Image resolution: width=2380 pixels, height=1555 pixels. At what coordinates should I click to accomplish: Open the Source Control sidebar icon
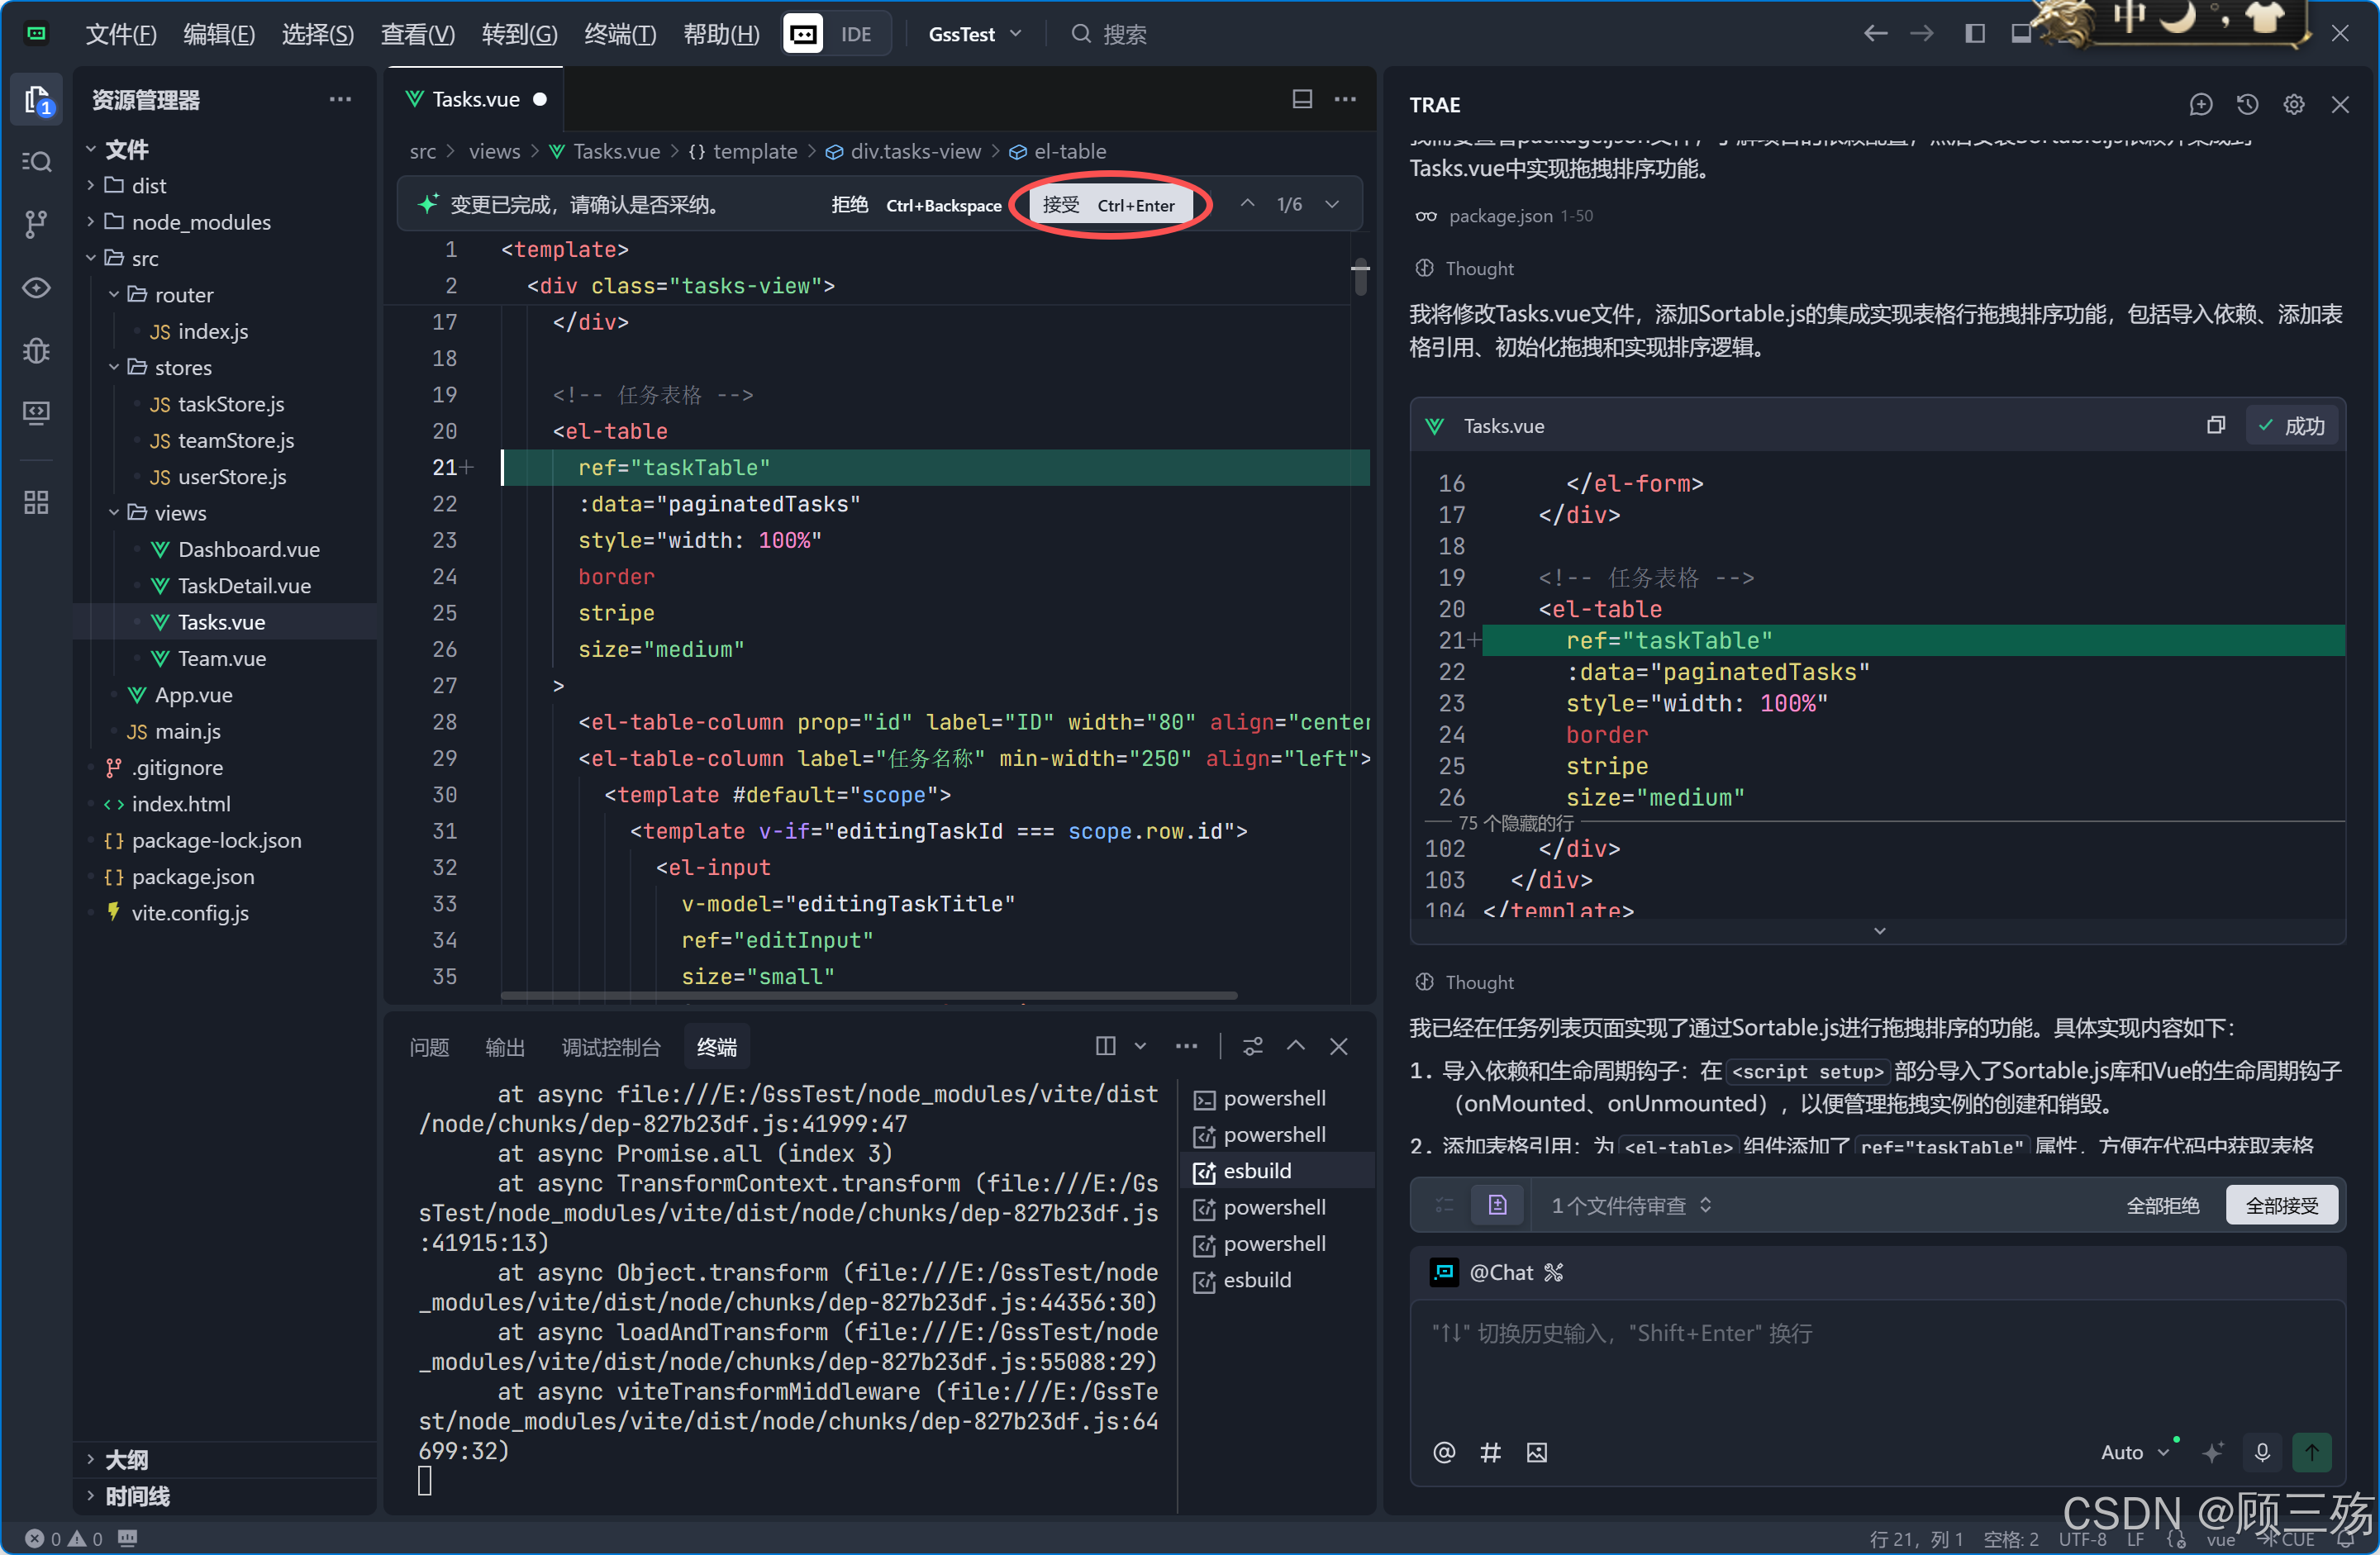click(x=36, y=224)
